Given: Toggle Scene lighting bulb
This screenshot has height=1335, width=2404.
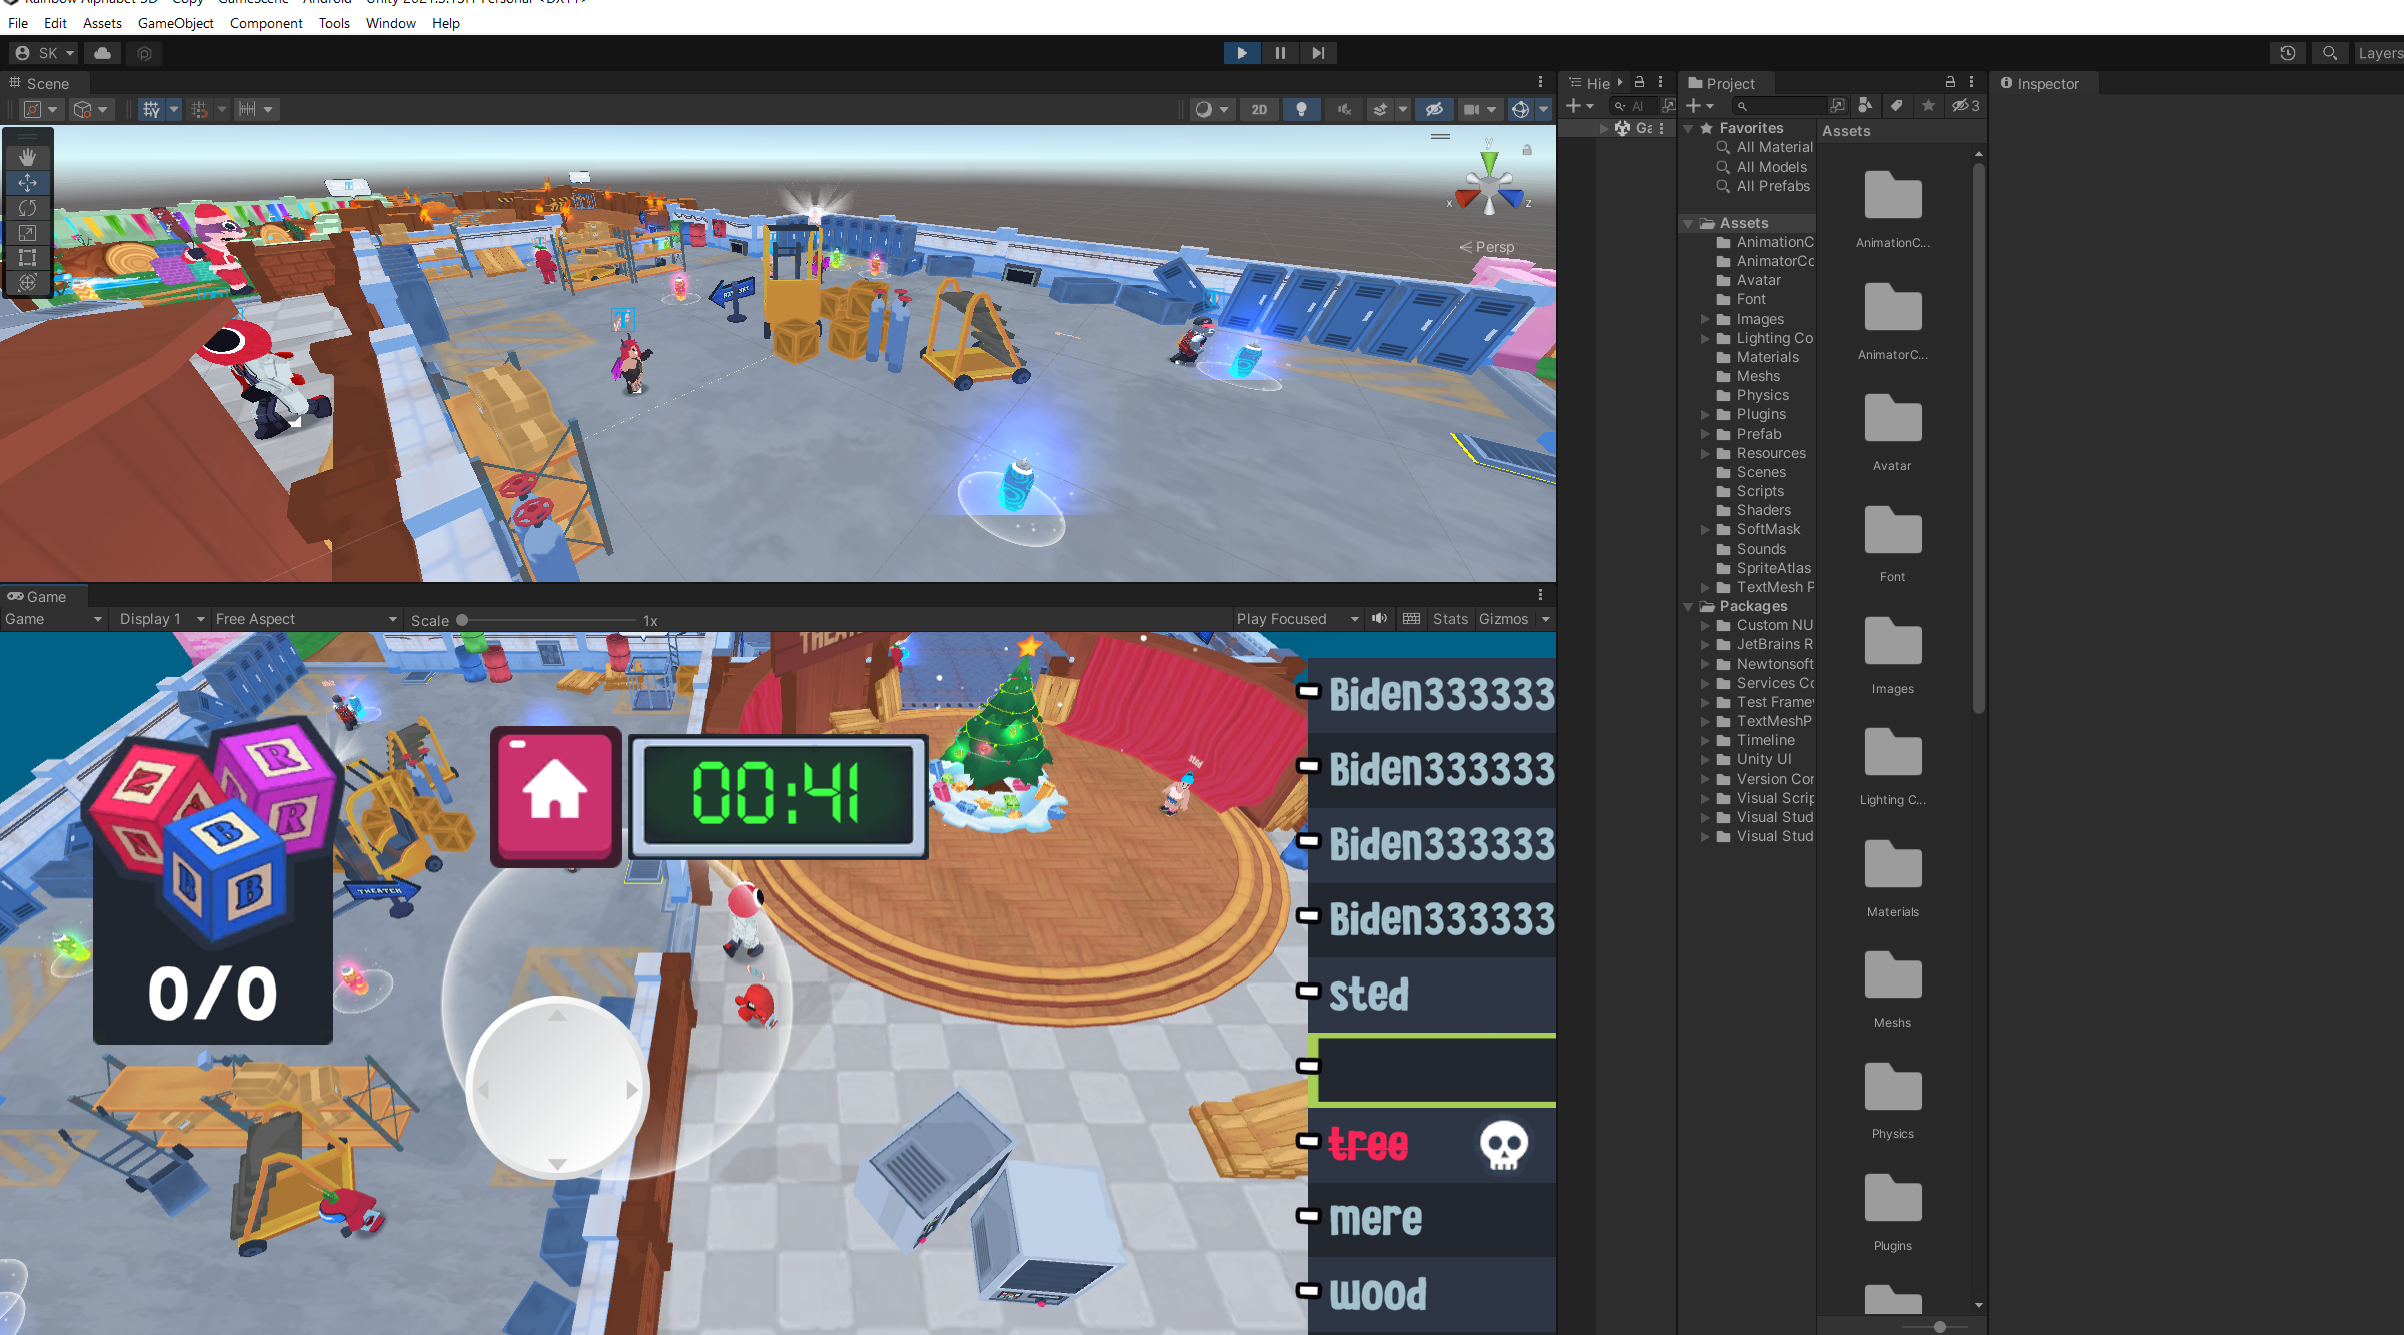Looking at the screenshot, I should [1301, 109].
